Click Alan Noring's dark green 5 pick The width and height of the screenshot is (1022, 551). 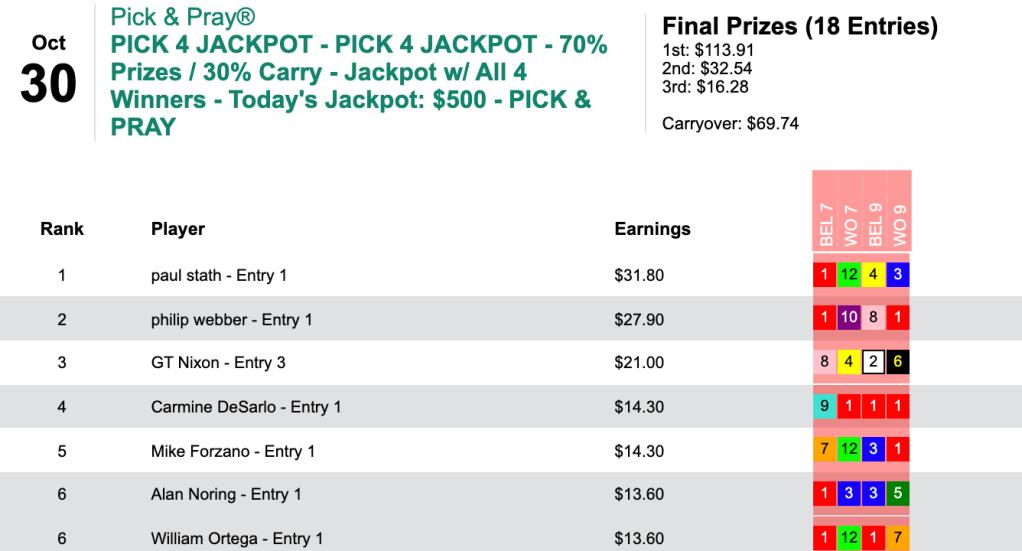pyautogui.click(x=898, y=494)
